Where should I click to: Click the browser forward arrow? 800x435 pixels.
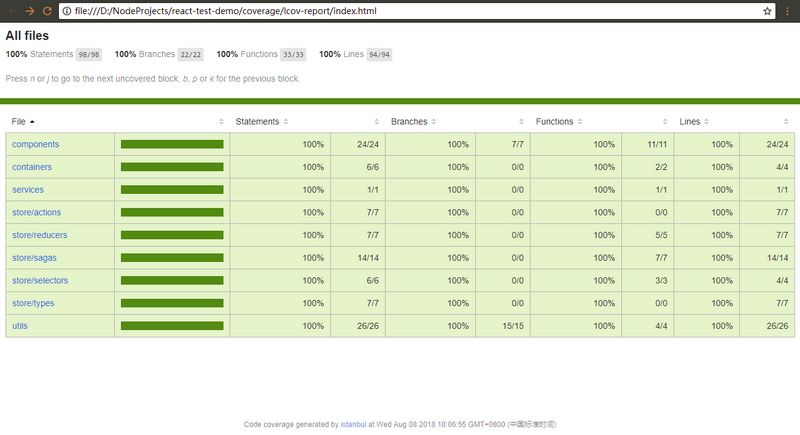pos(30,11)
